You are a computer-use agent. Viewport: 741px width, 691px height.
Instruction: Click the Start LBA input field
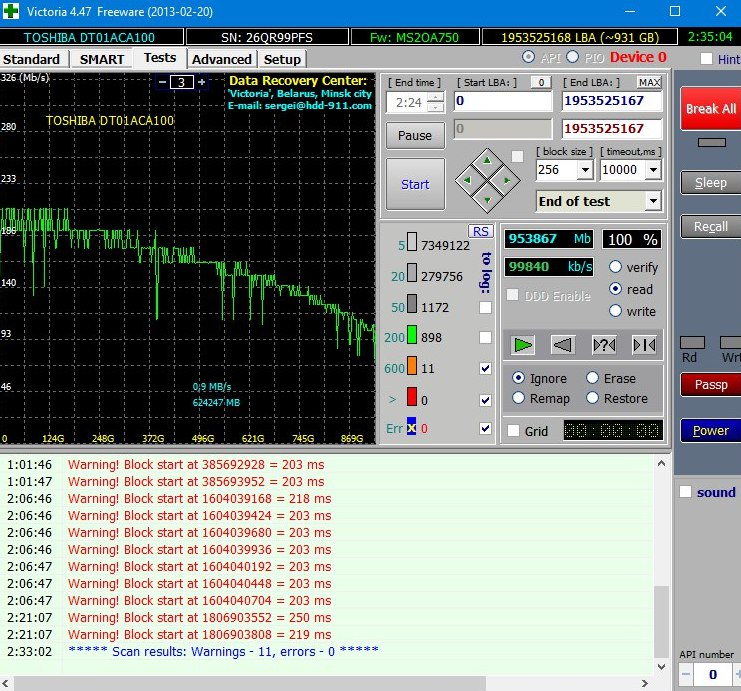pos(503,101)
